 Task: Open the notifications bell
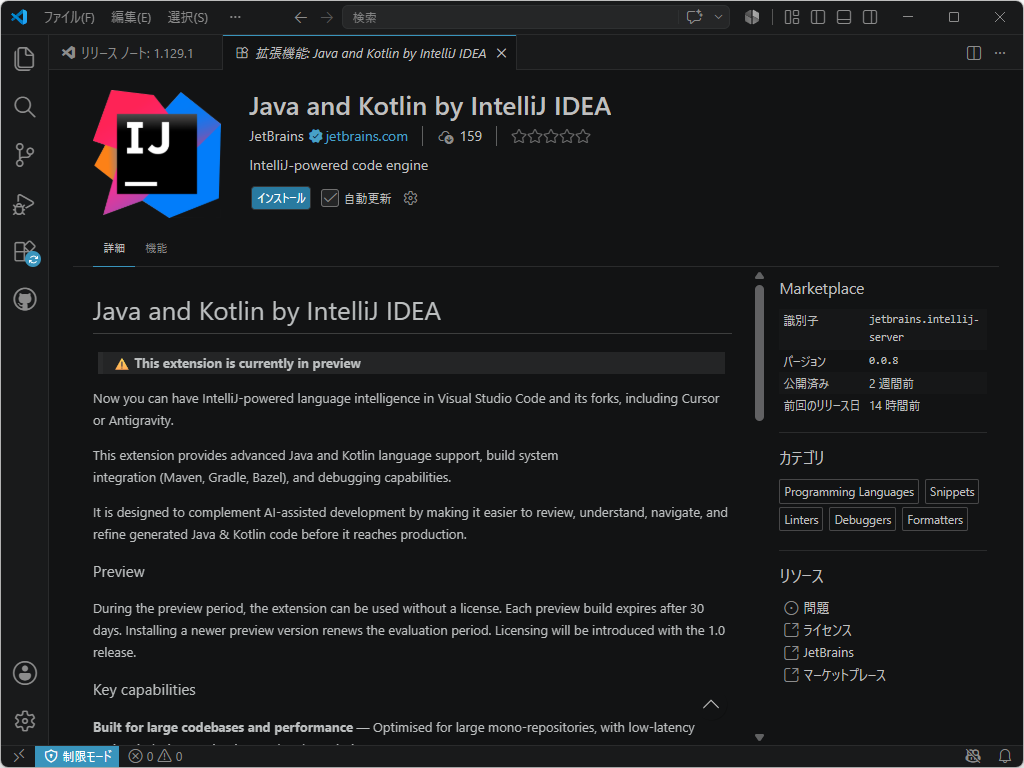click(x=1004, y=756)
